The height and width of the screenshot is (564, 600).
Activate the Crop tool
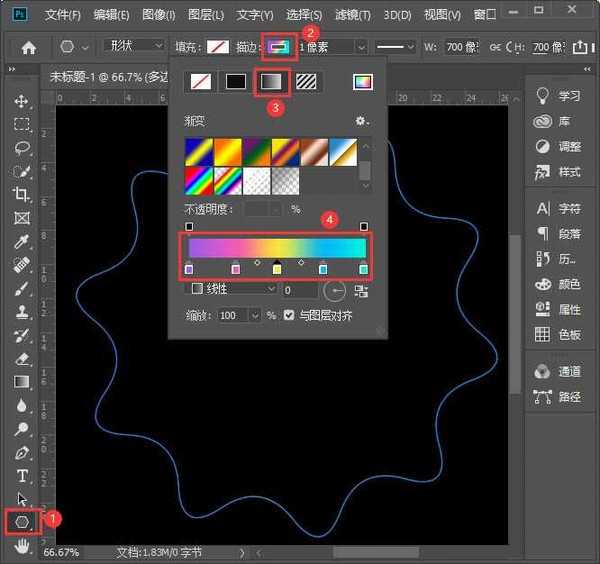tap(22, 194)
